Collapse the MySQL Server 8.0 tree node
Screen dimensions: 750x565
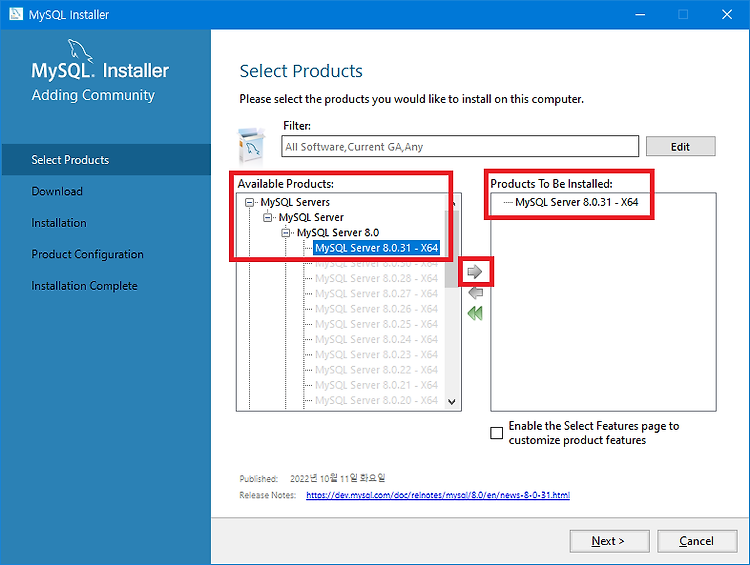pos(286,233)
